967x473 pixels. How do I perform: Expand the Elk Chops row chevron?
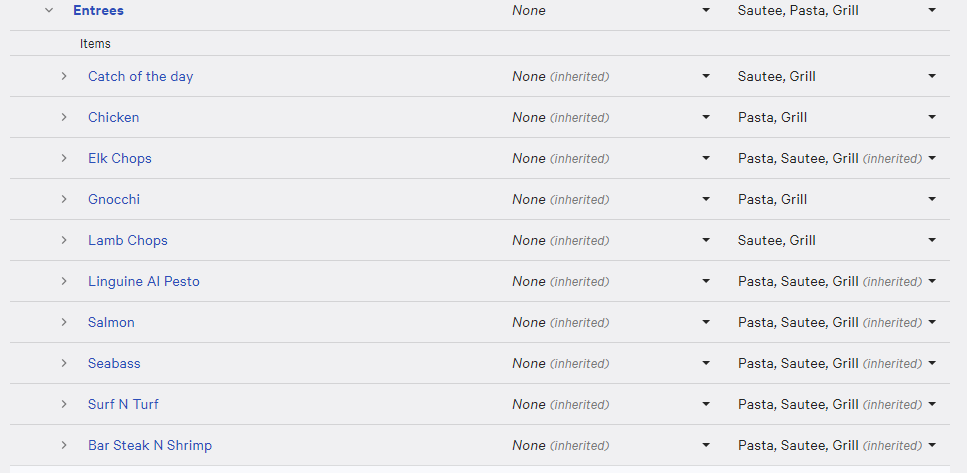(x=64, y=158)
